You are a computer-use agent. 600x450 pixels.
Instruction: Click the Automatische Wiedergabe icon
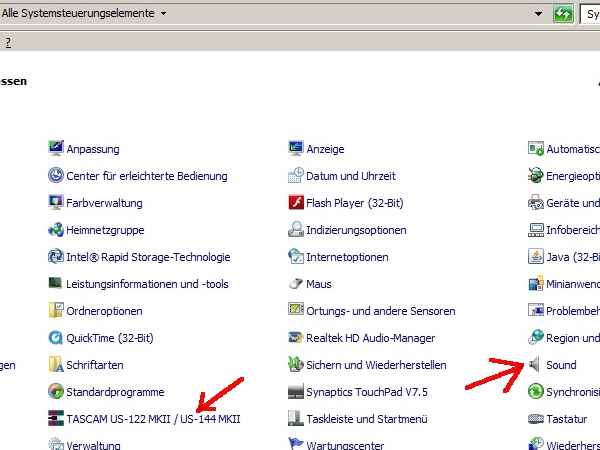coord(536,148)
